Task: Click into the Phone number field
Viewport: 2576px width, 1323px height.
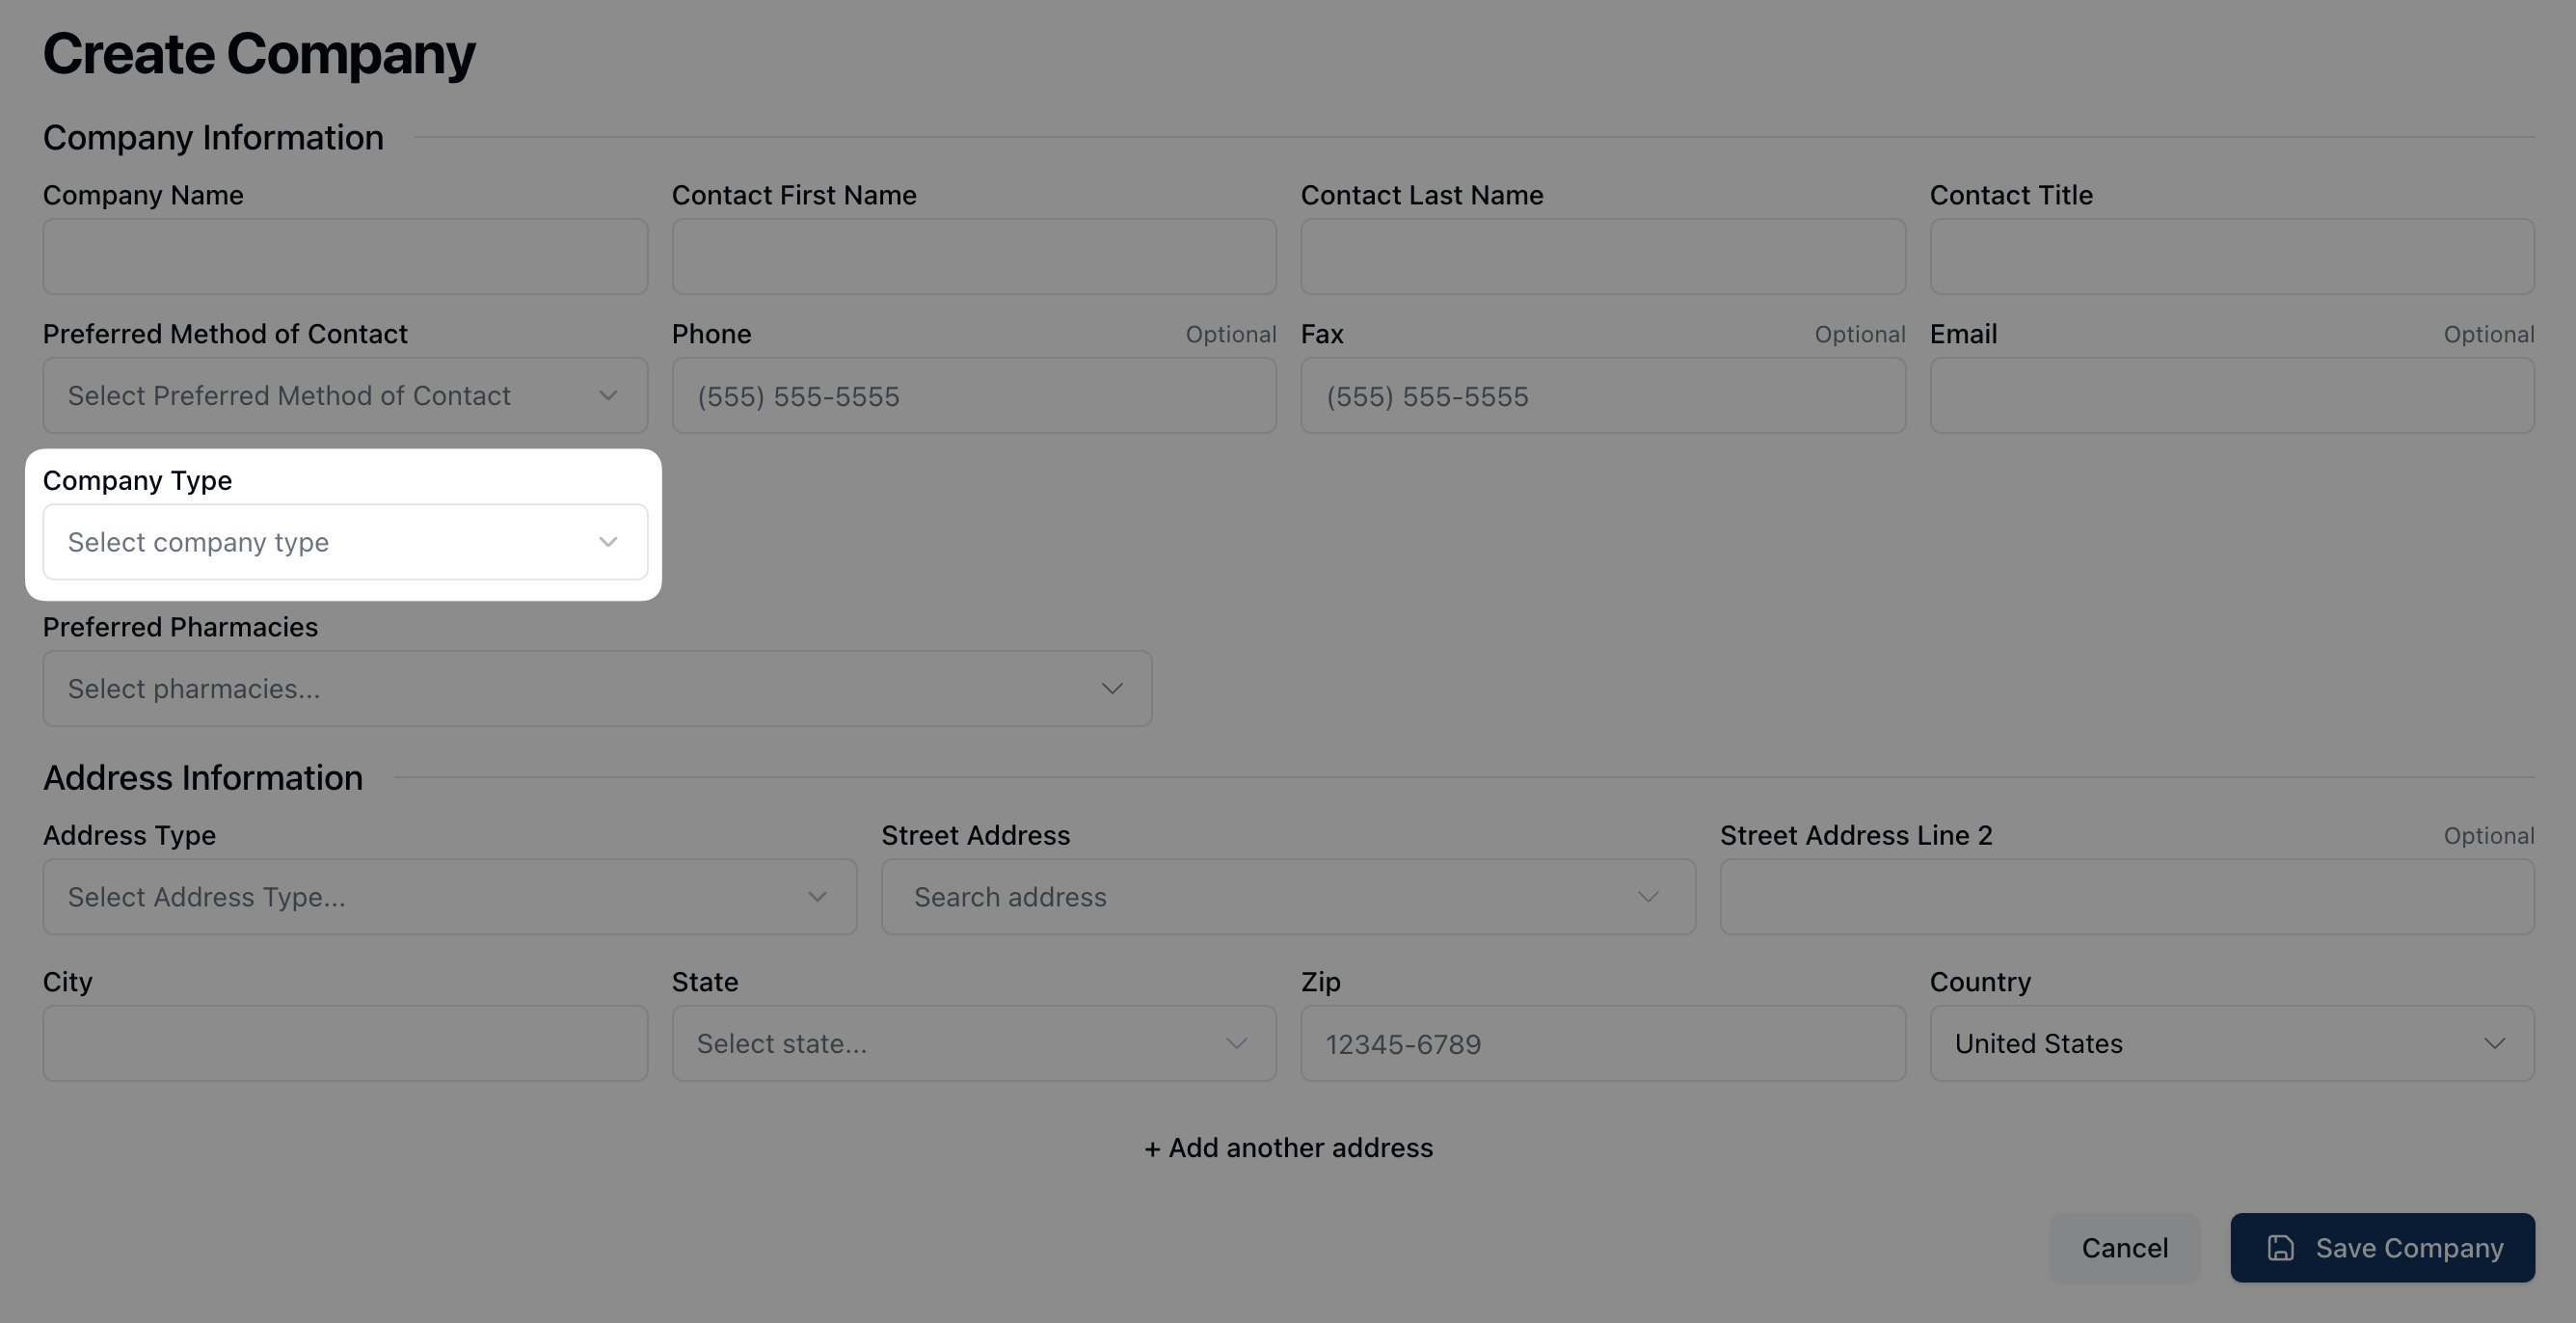Action: click(974, 396)
